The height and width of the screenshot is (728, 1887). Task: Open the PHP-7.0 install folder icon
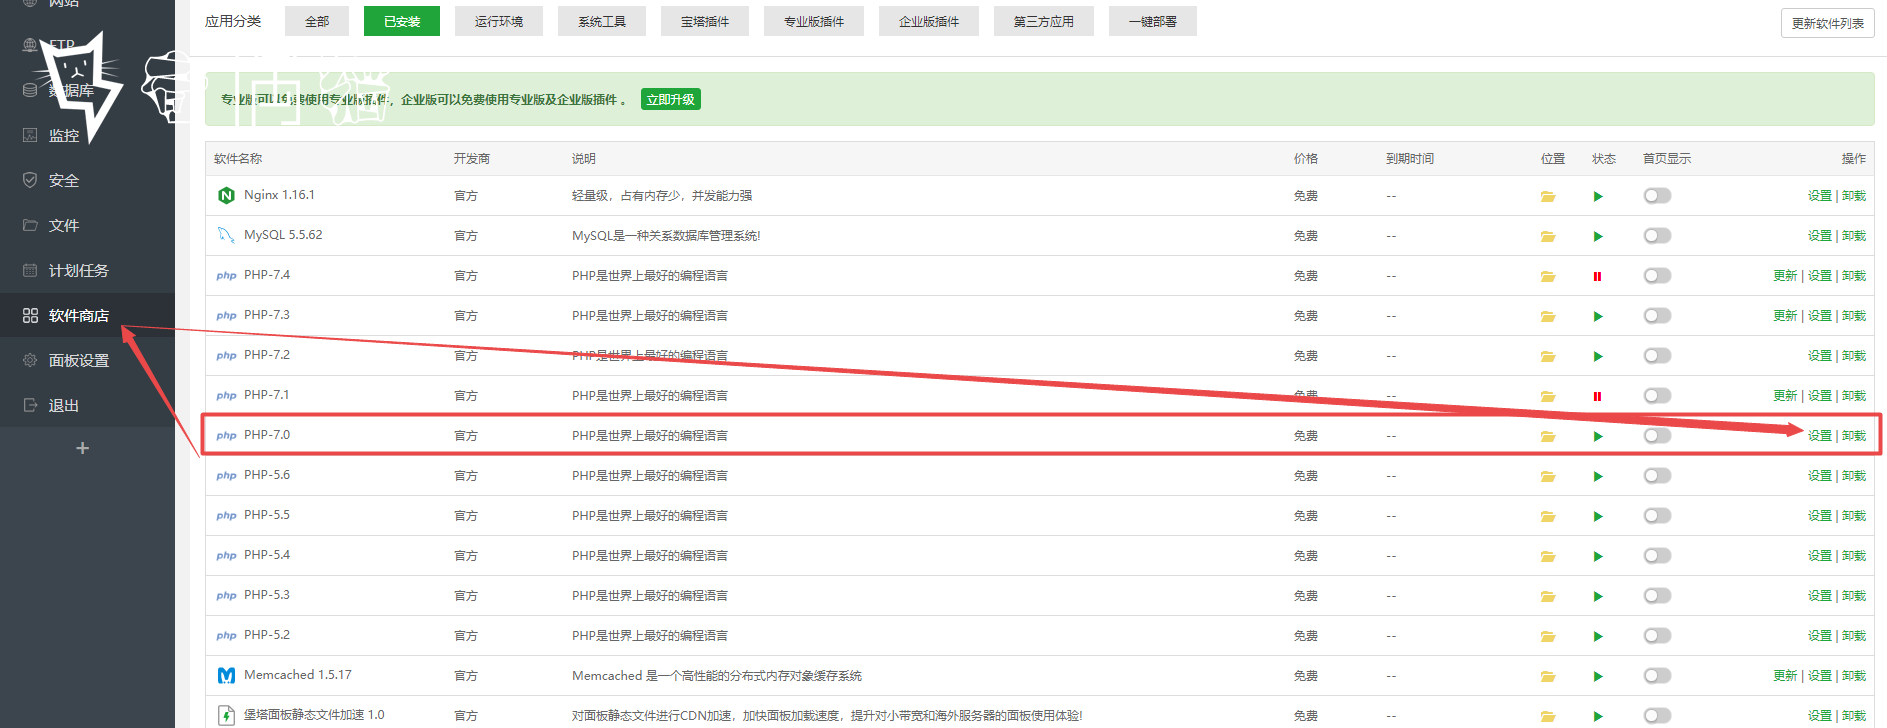click(1548, 436)
